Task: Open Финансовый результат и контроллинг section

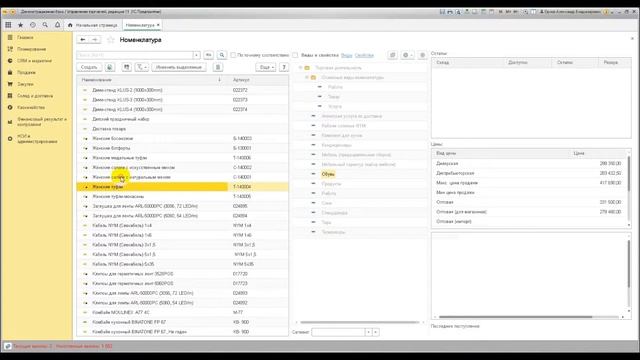Action: pyautogui.click(x=42, y=121)
